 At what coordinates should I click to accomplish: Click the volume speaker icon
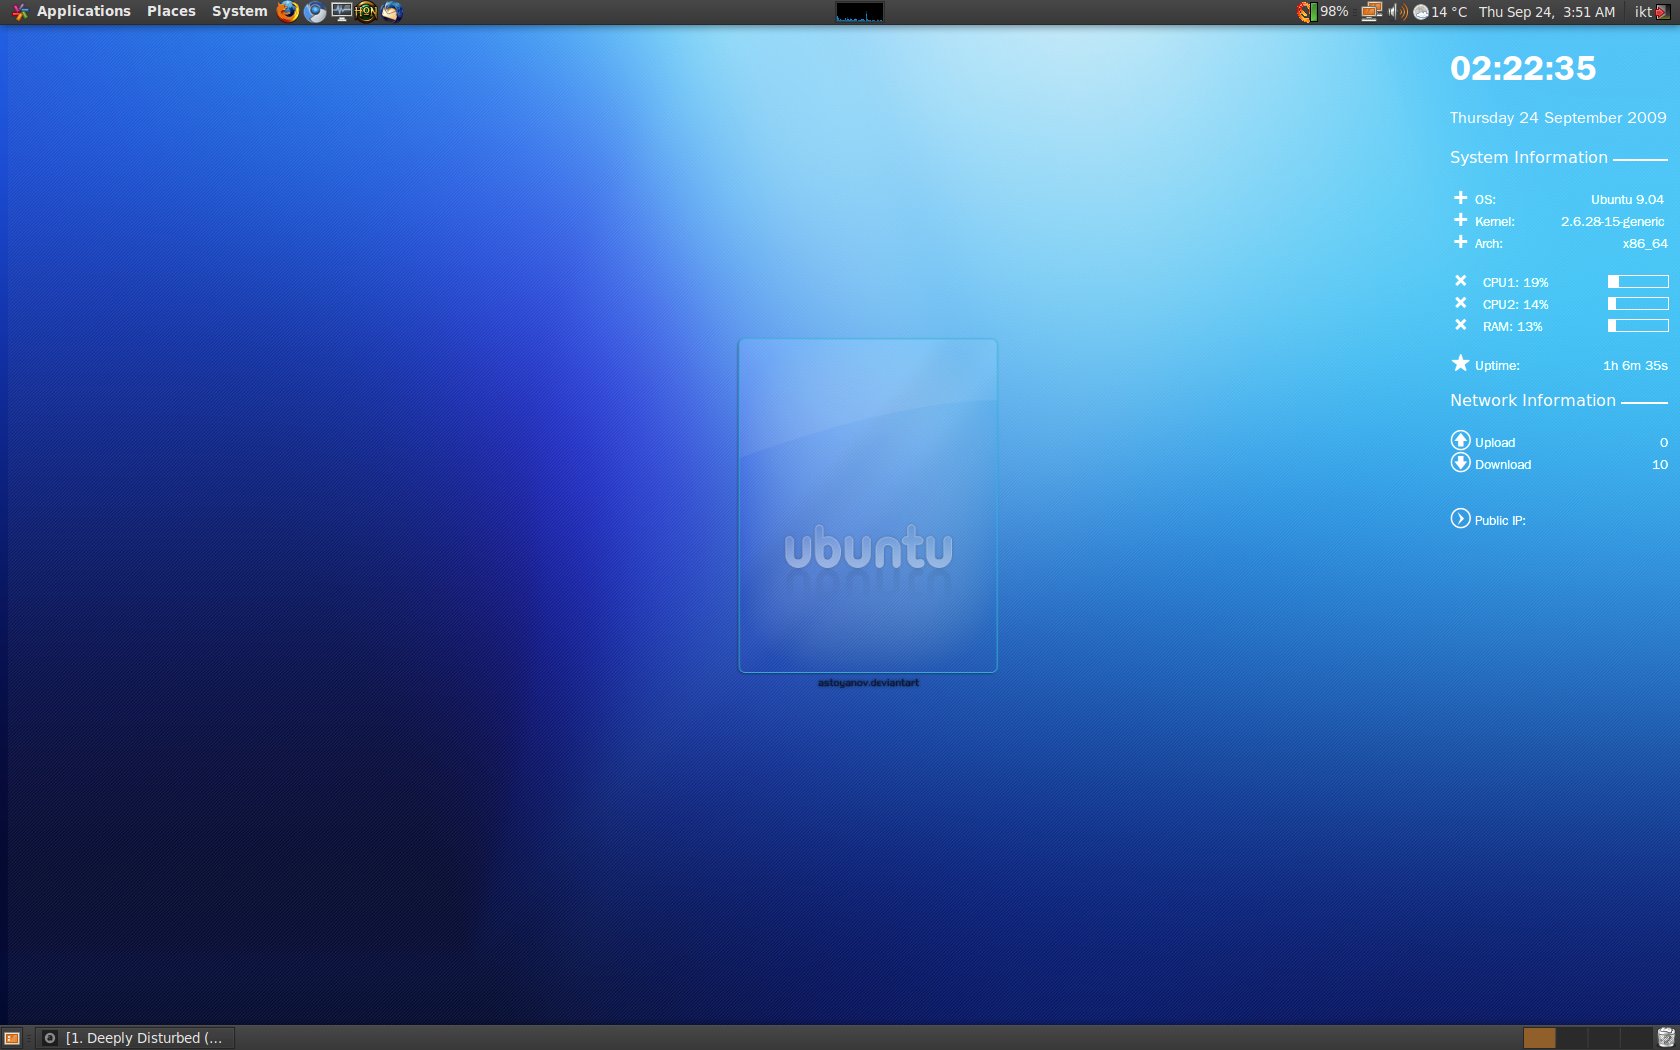[x=1397, y=12]
